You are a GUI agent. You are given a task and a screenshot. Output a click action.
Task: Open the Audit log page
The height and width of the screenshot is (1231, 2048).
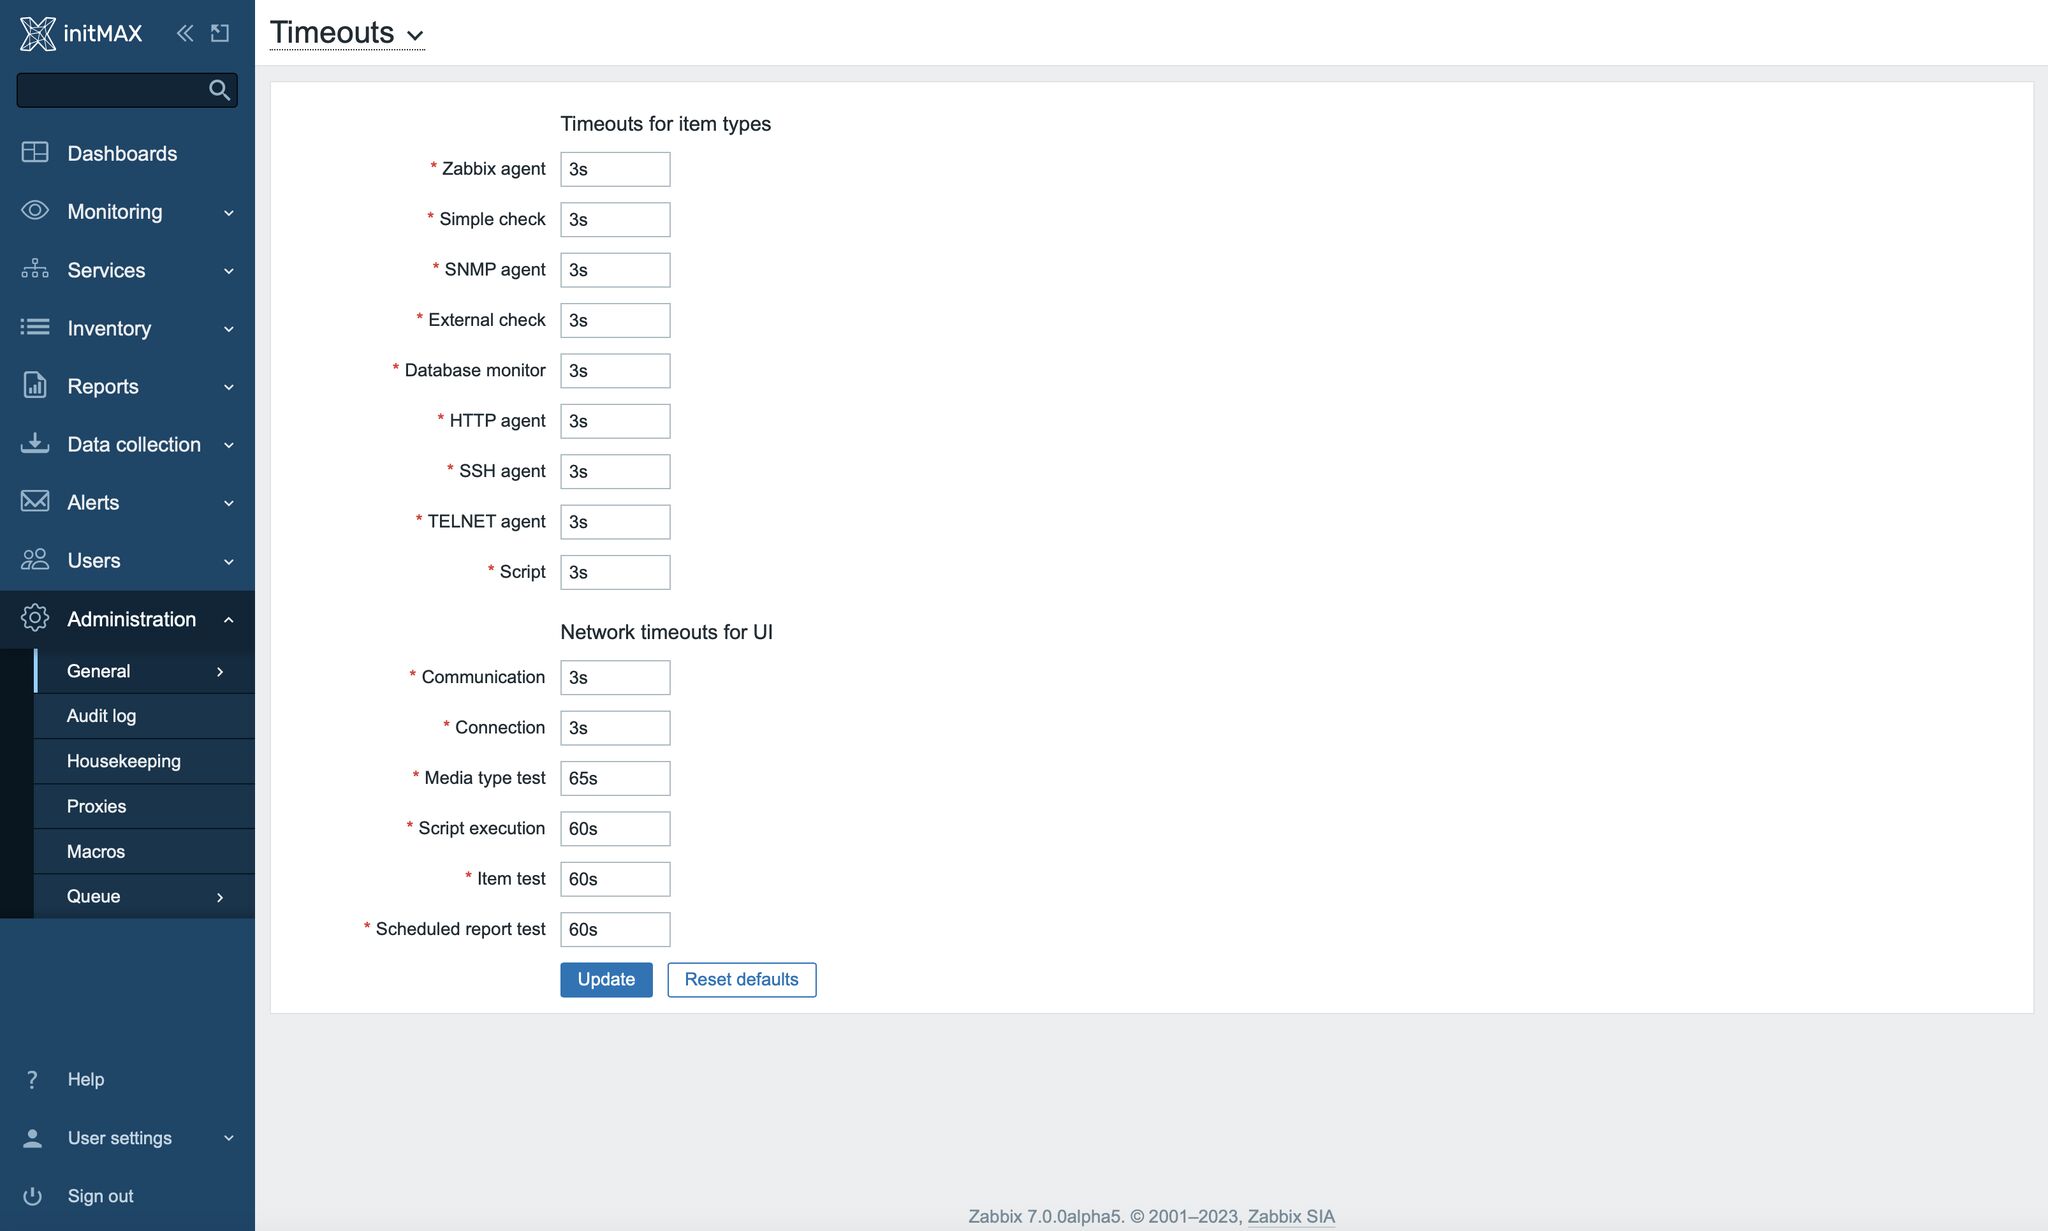pyautogui.click(x=101, y=716)
